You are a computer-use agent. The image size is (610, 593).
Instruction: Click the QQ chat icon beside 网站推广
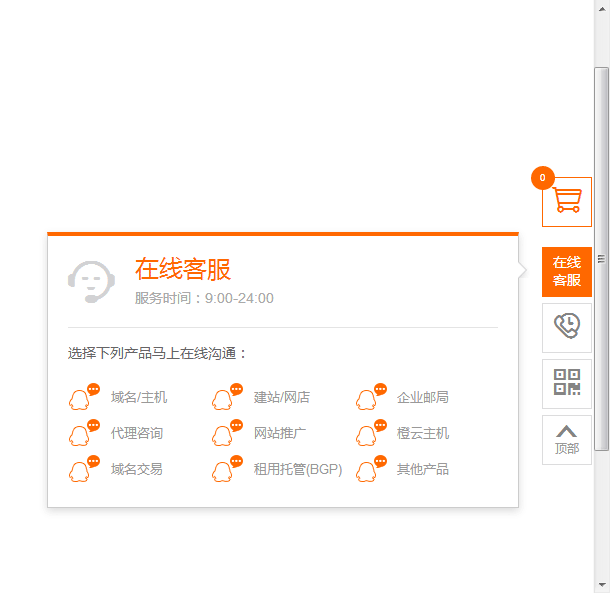coord(228,432)
